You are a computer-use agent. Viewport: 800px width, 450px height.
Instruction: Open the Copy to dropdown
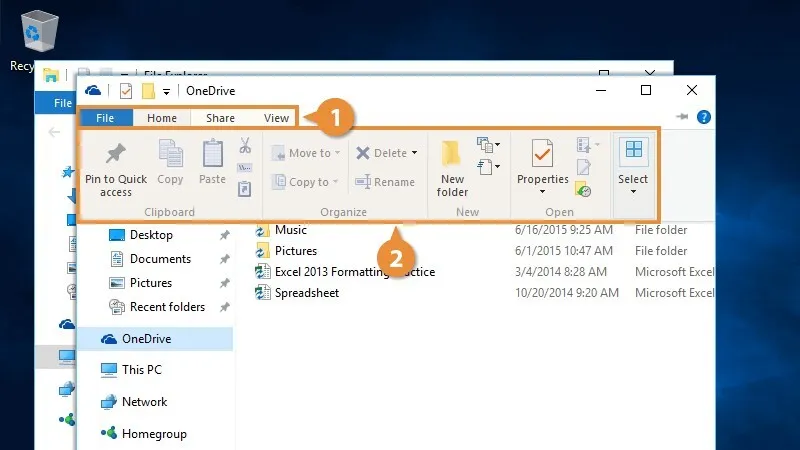point(306,182)
